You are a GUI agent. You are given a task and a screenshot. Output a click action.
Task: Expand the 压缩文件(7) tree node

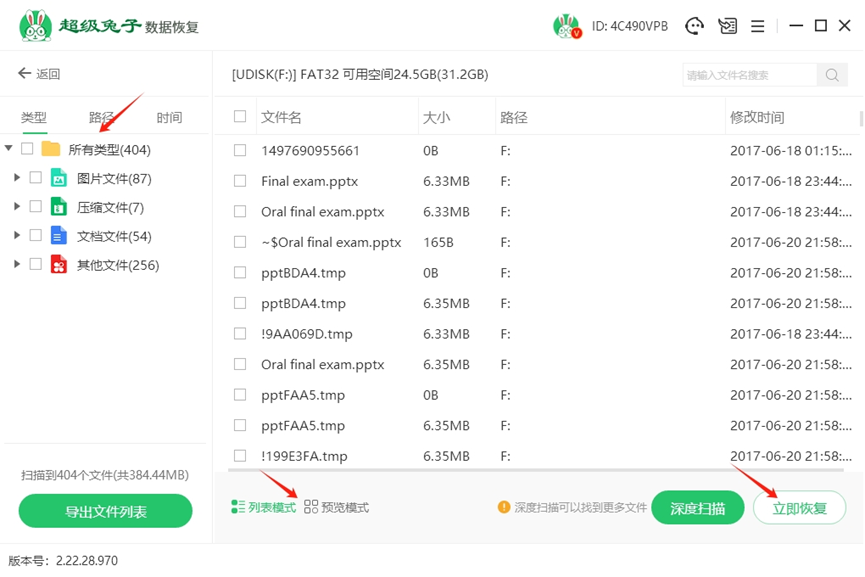(x=17, y=207)
